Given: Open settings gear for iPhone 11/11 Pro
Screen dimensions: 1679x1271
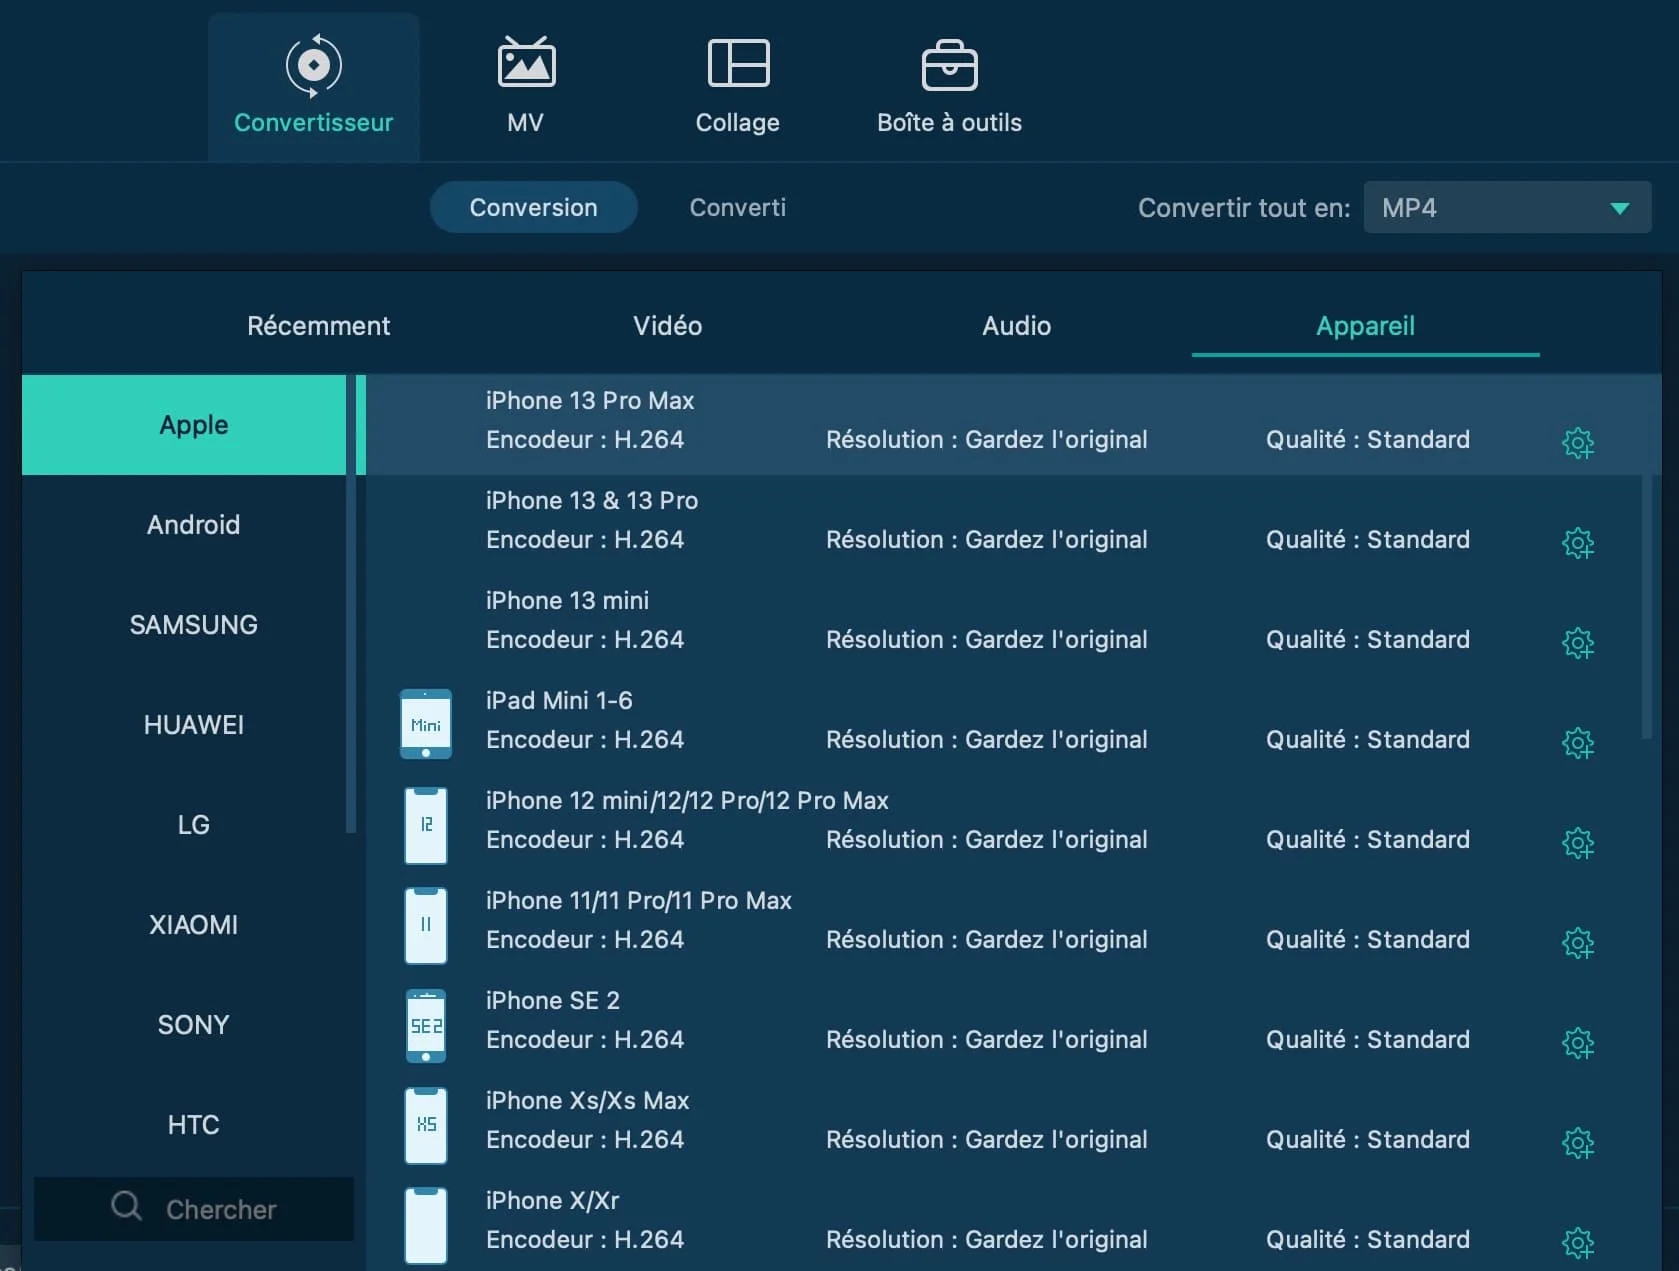Looking at the screenshot, I should click(1577, 943).
